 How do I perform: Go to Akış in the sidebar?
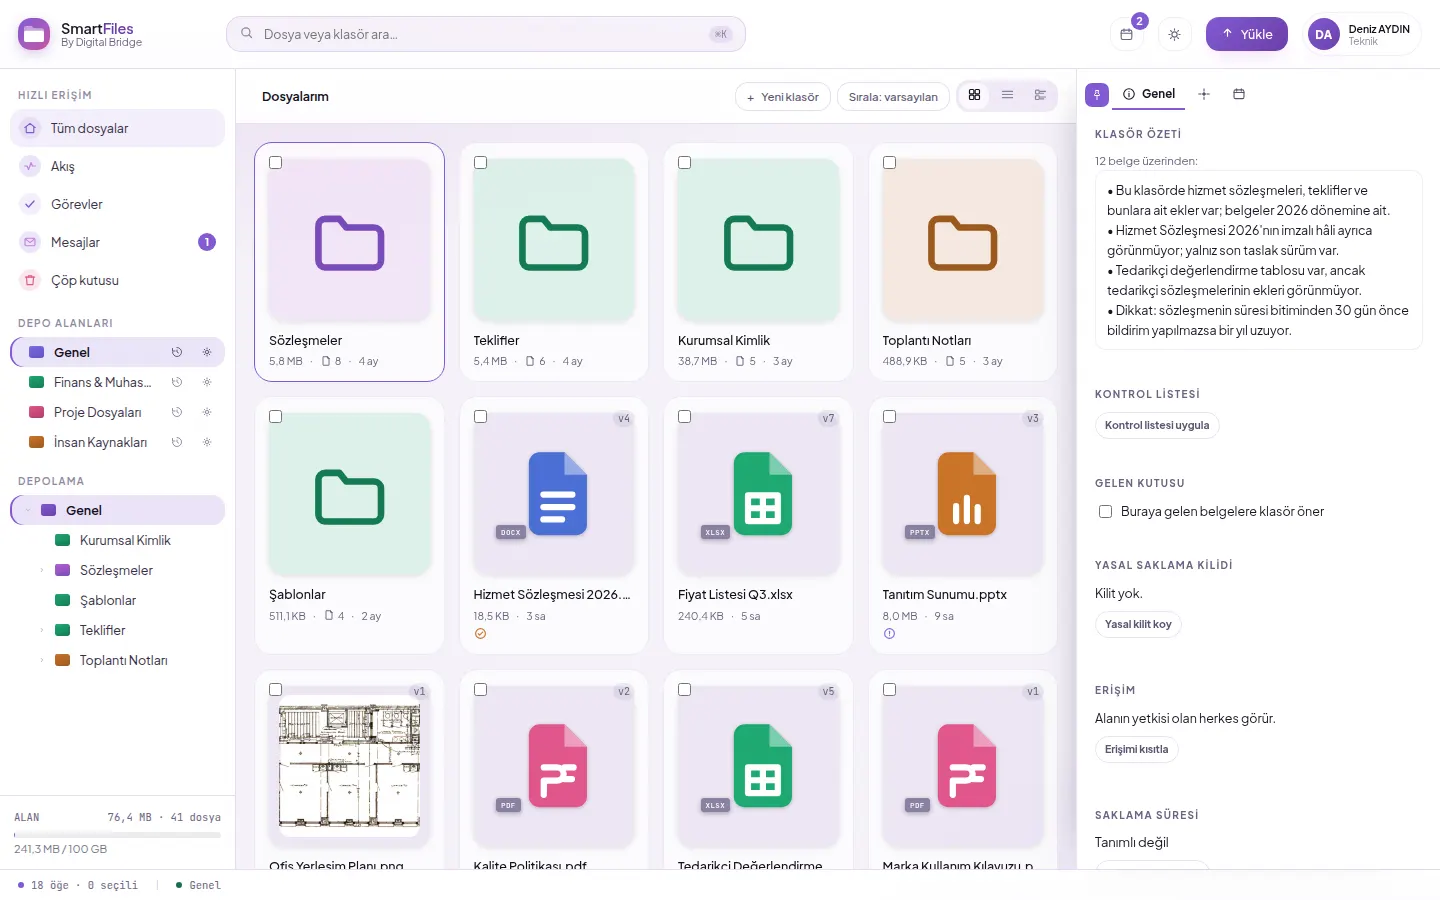click(x=117, y=166)
